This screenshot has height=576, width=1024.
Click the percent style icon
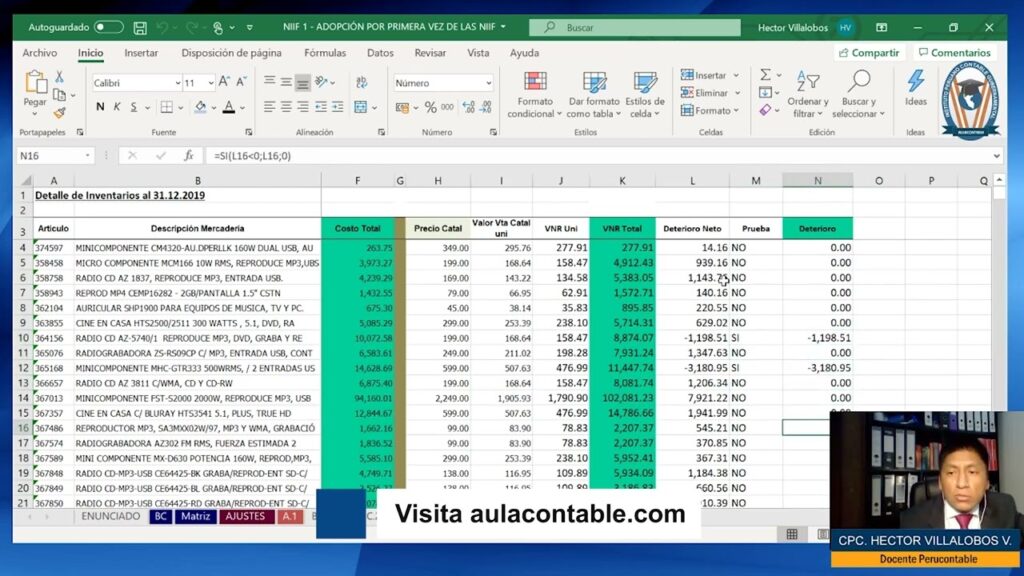pos(431,107)
